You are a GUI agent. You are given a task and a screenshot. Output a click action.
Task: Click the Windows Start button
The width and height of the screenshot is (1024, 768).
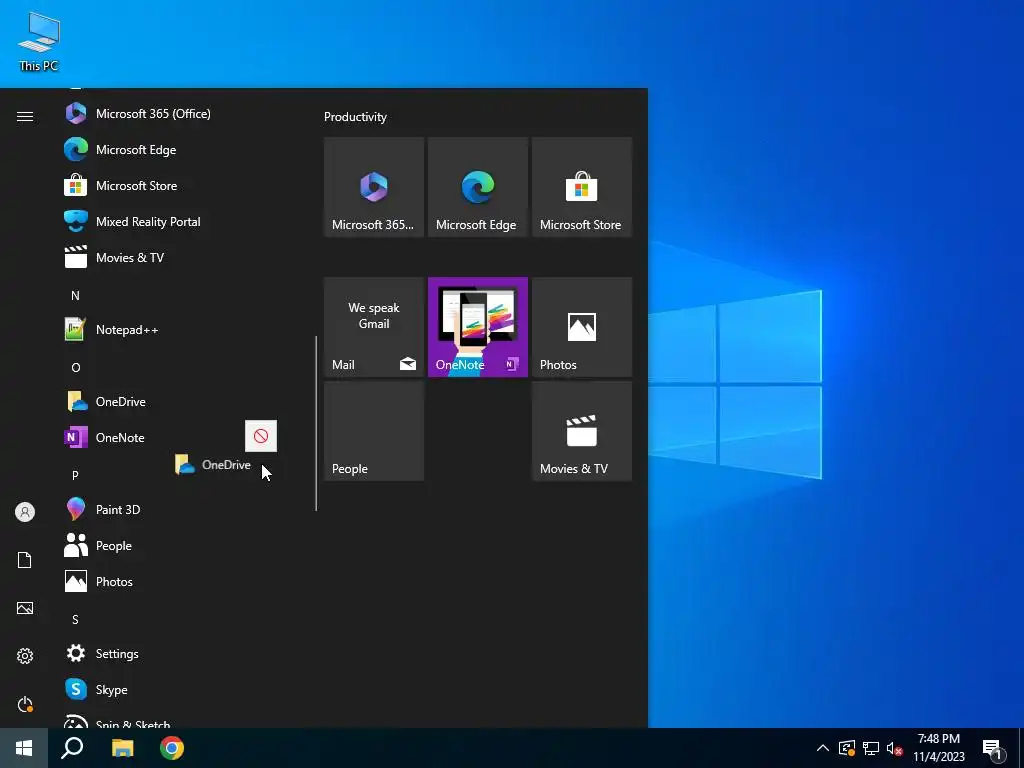tap(24, 748)
